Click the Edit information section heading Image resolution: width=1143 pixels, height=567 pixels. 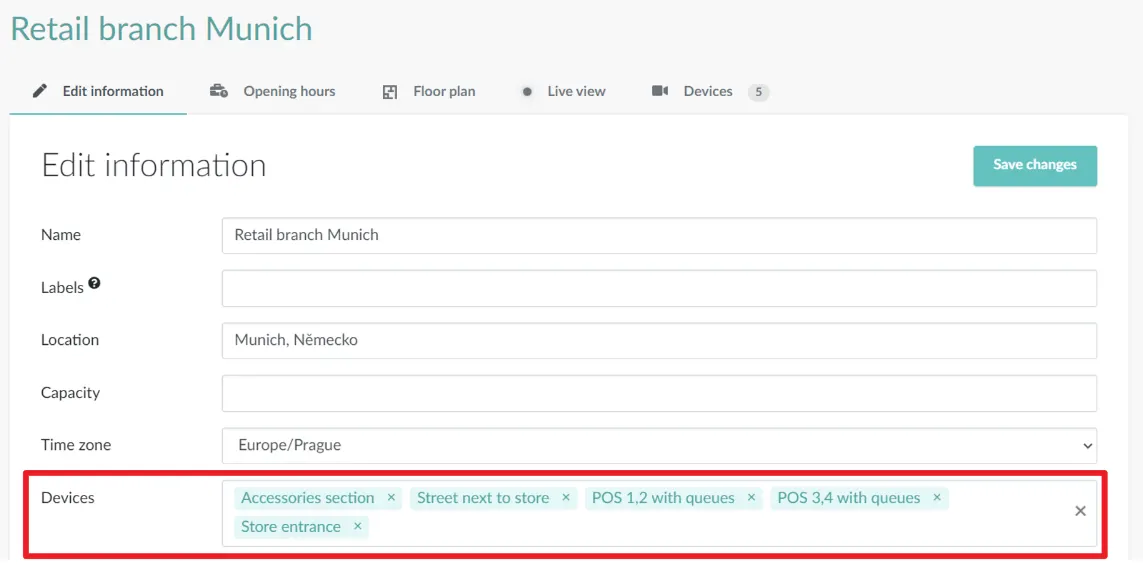pyautogui.click(x=154, y=165)
